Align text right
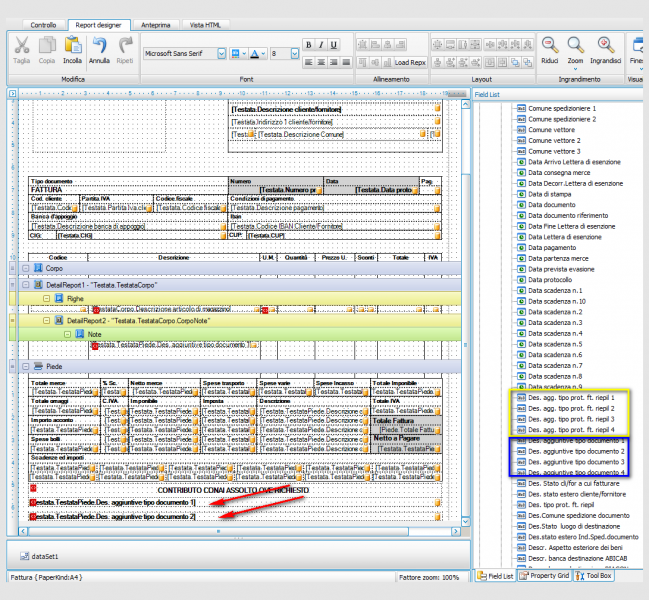Viewport: 649px width, 600px height. tap(334, 62)
